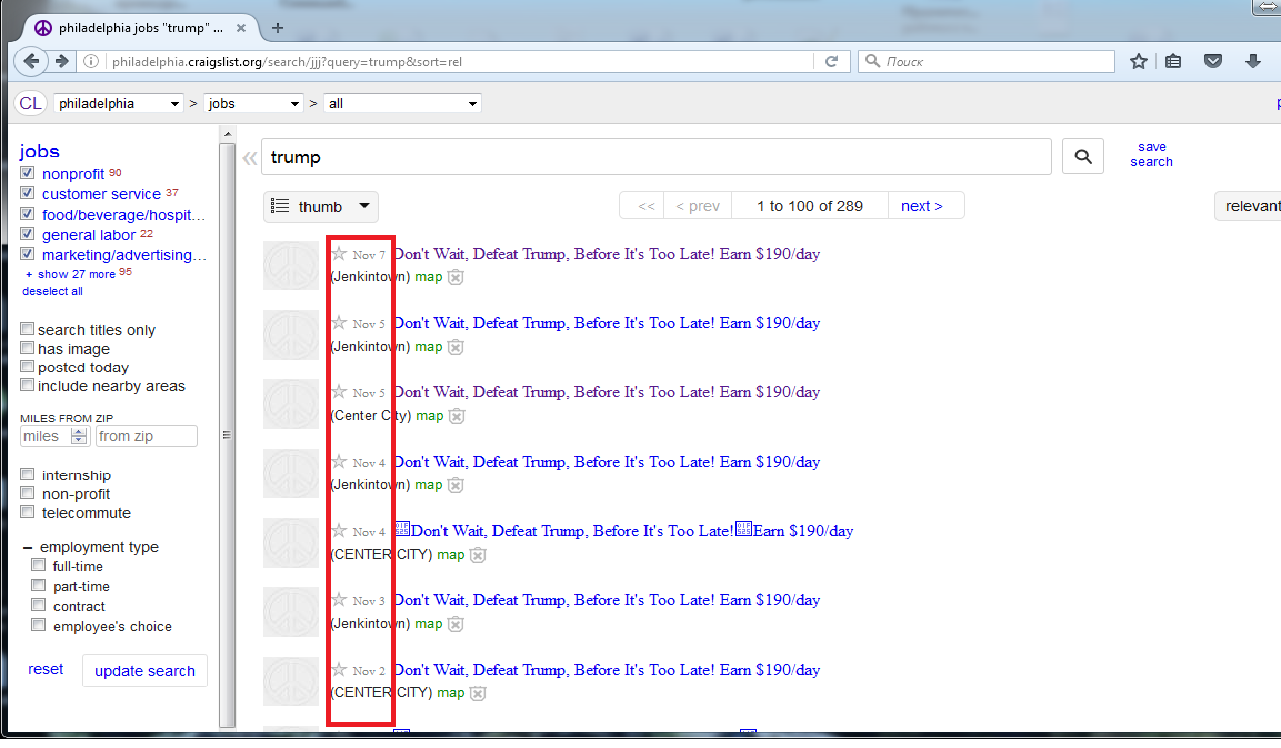The image size is (1281, 748).
Task: Click the Nov 7 listing thumbnail
Action: coord(291,265)
